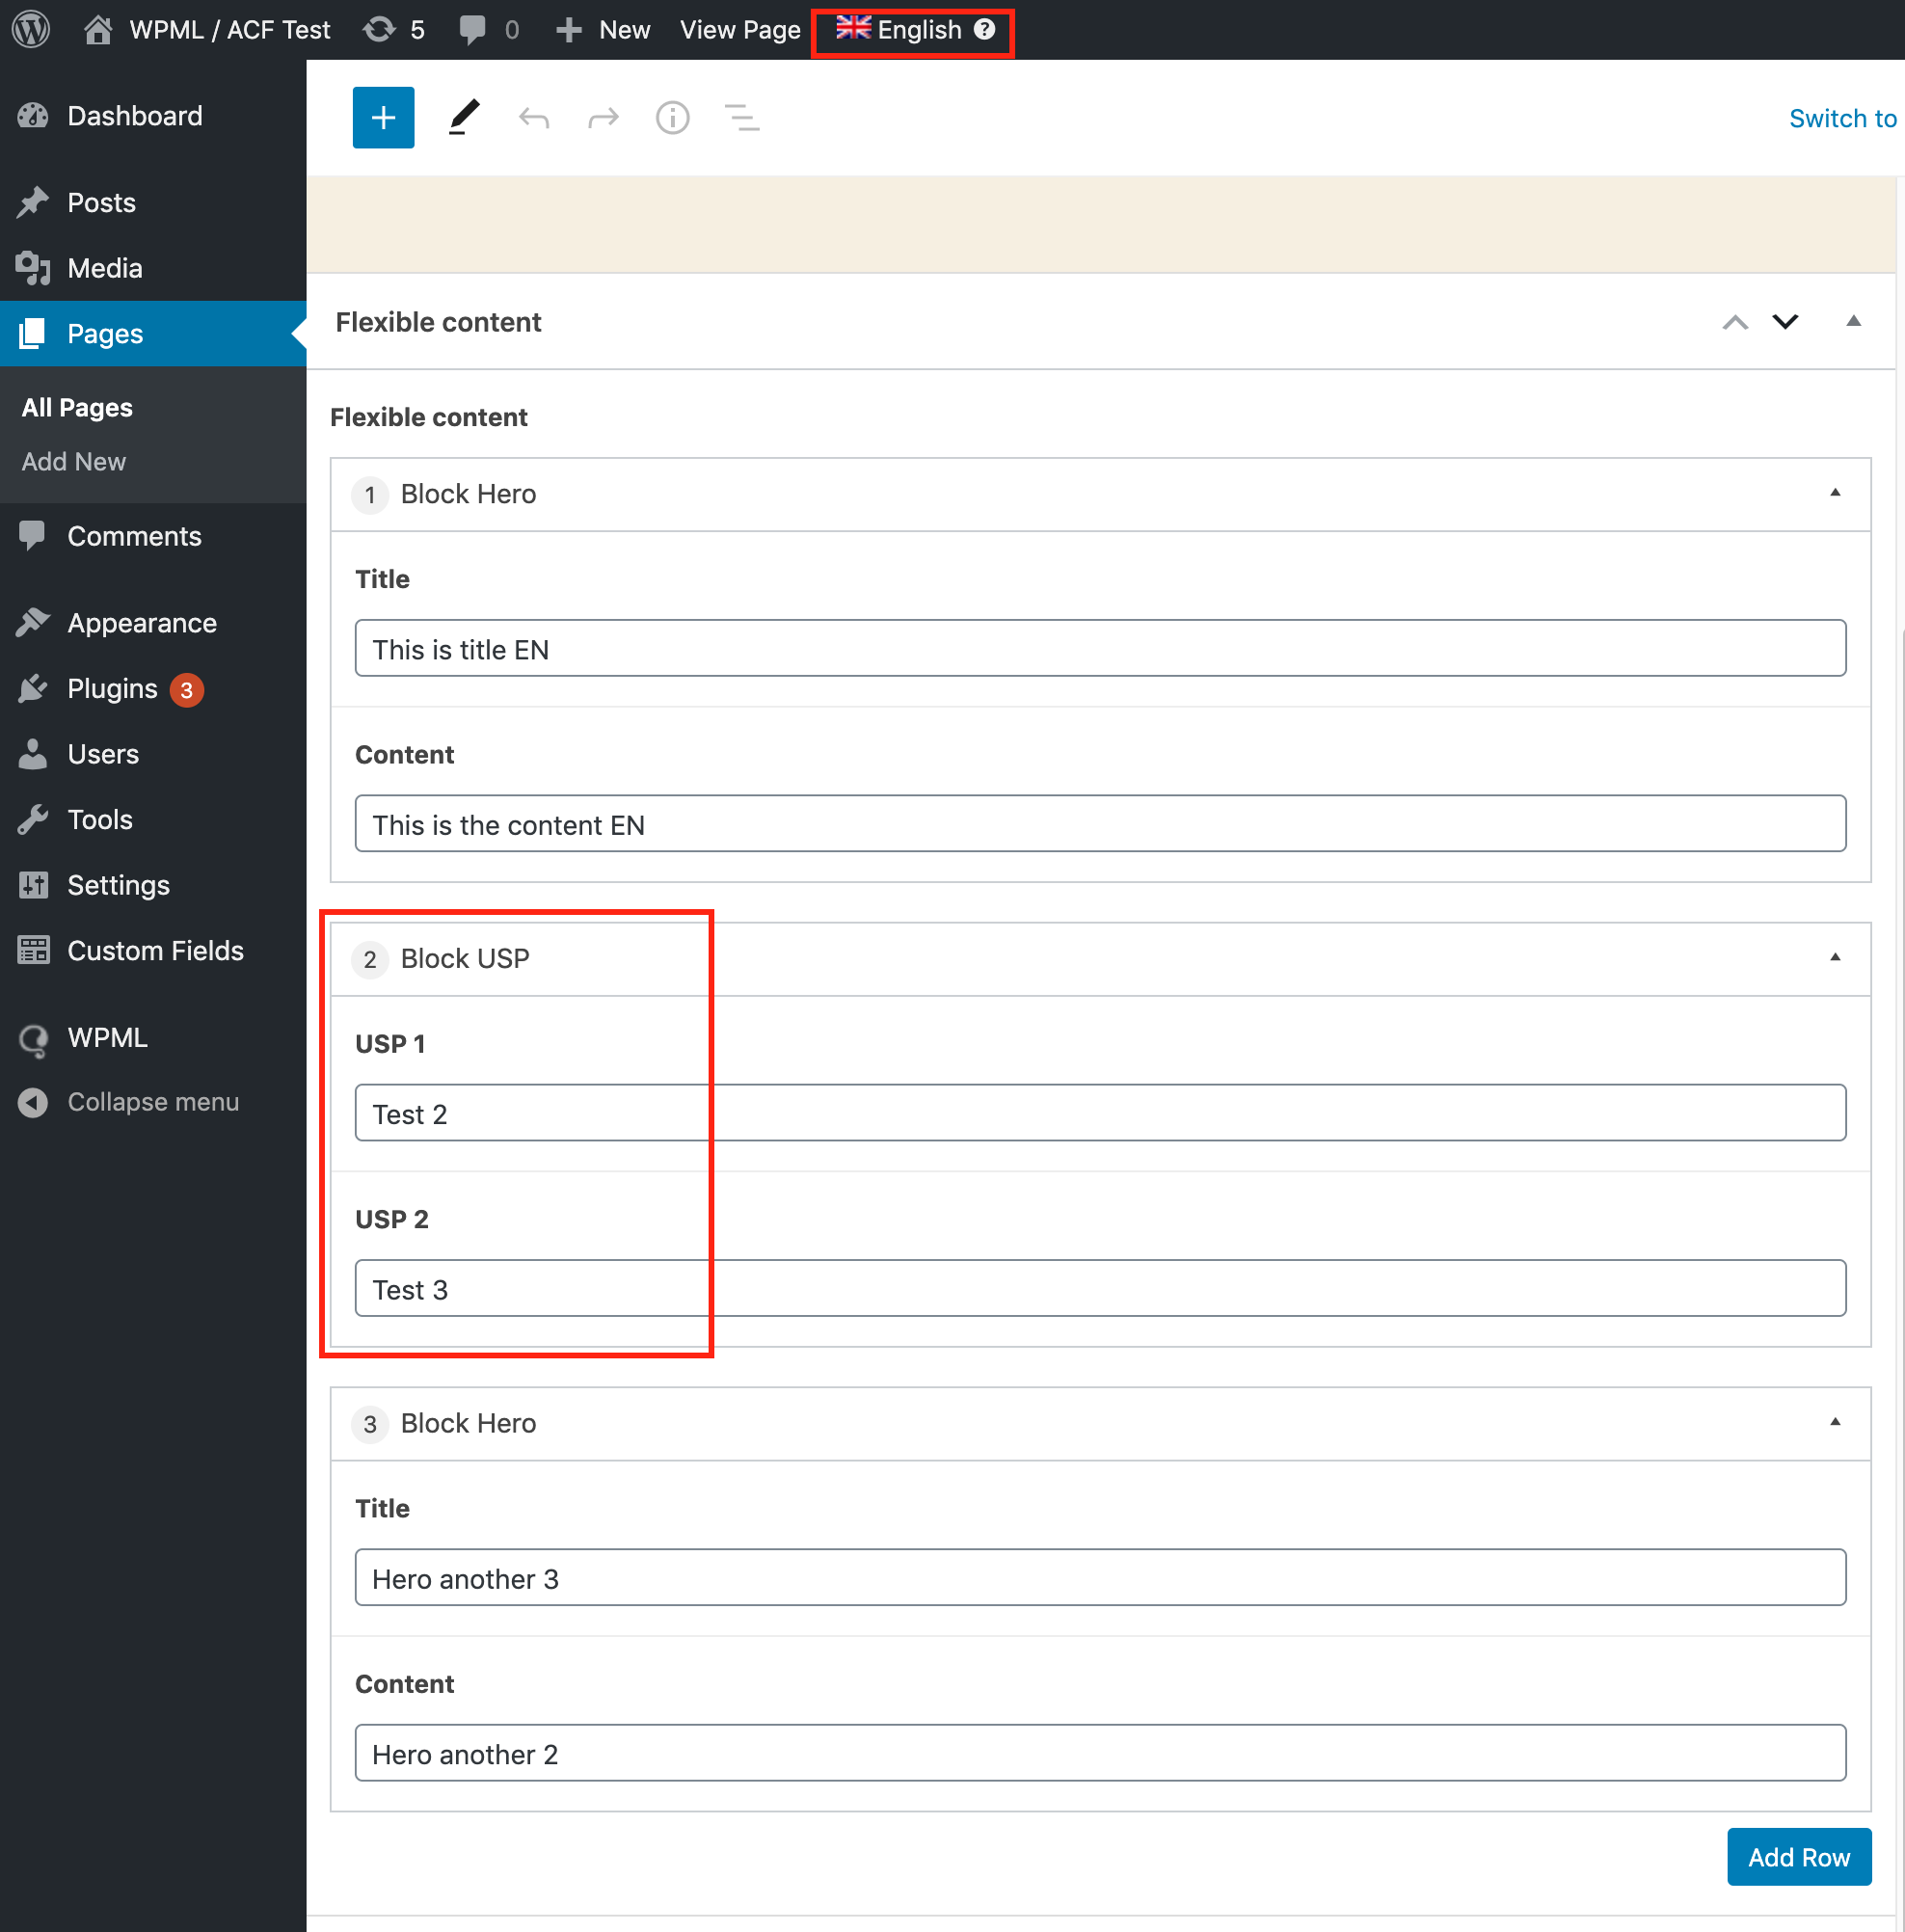Move Flexible content metabox down

click(x=1785, y=321)
